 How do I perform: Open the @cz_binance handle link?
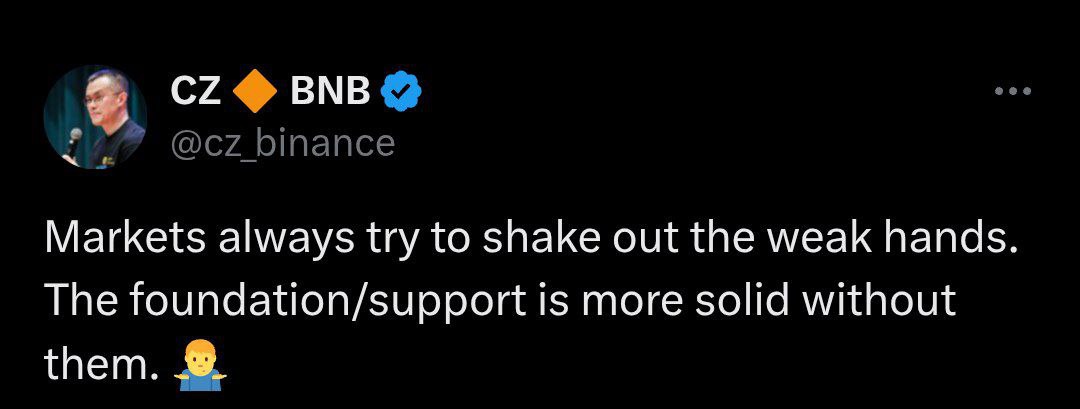283,143
